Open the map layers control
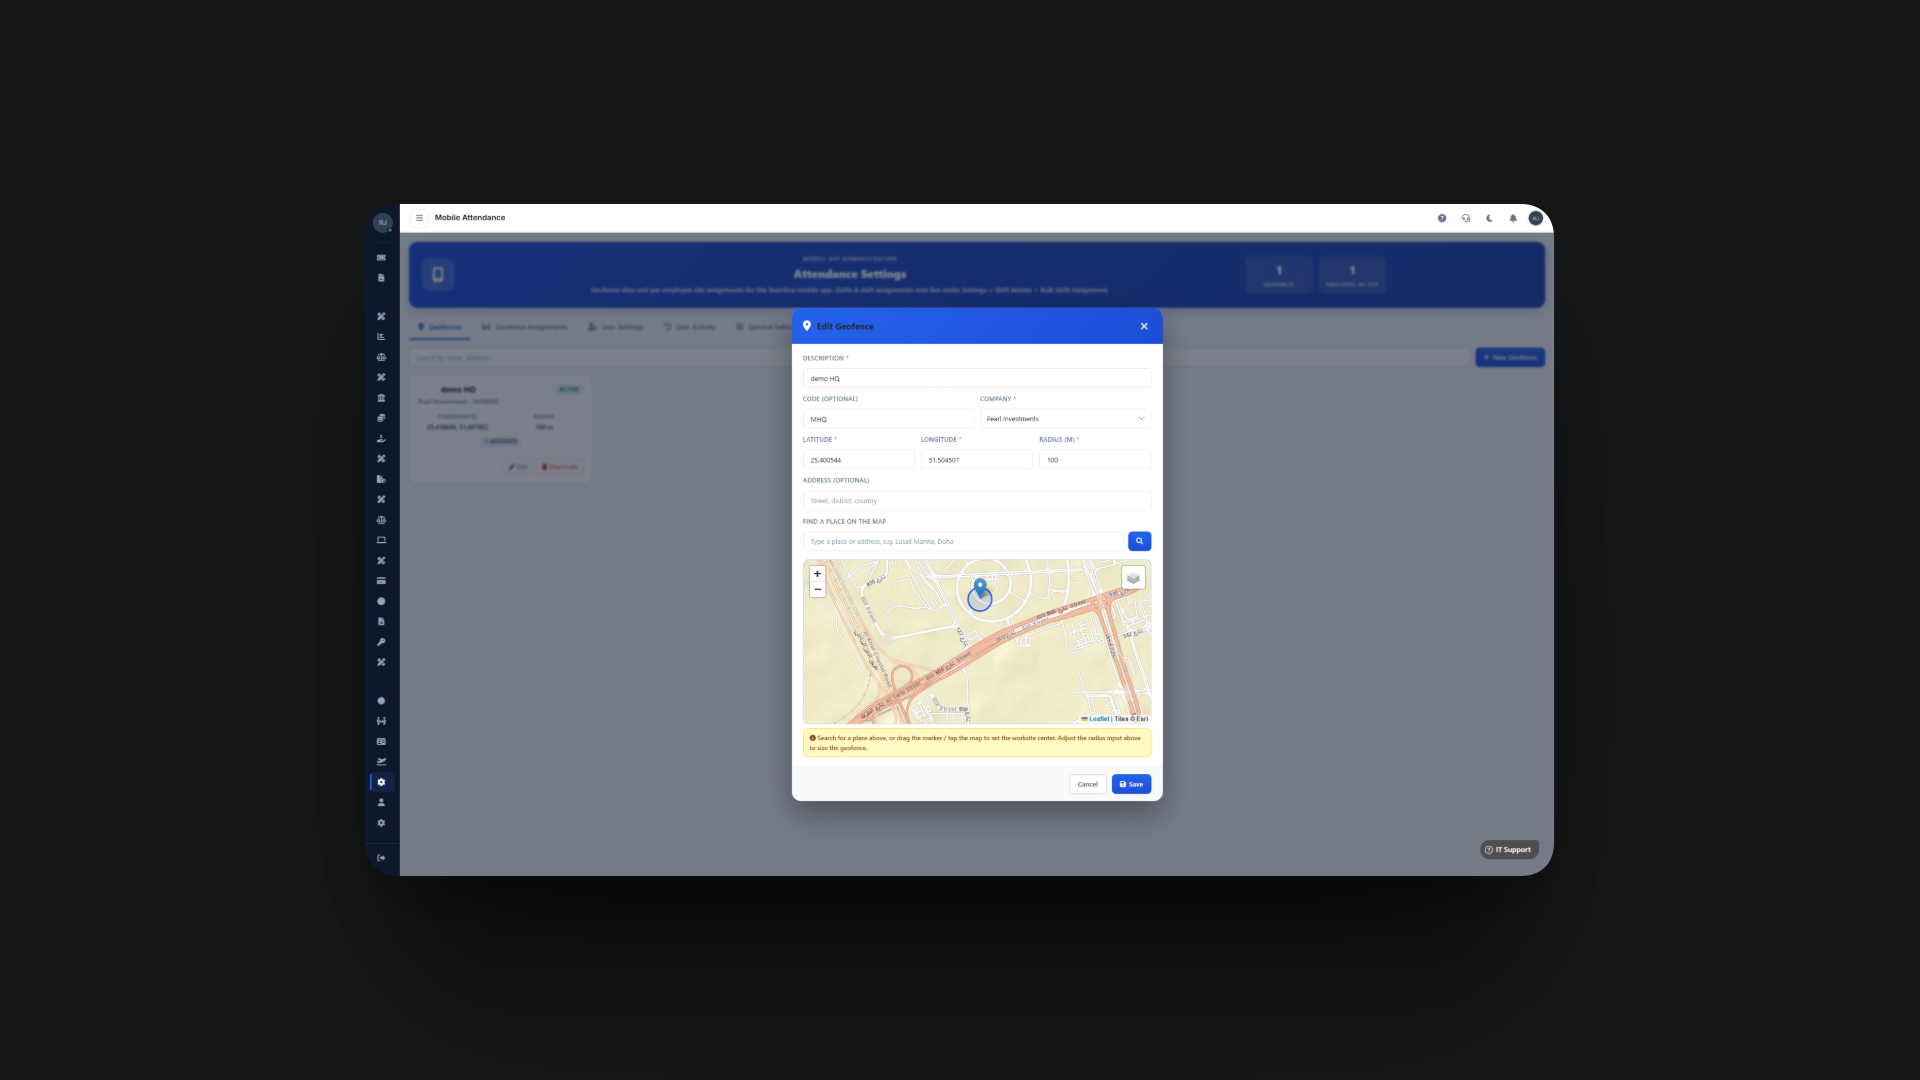 1133,578
